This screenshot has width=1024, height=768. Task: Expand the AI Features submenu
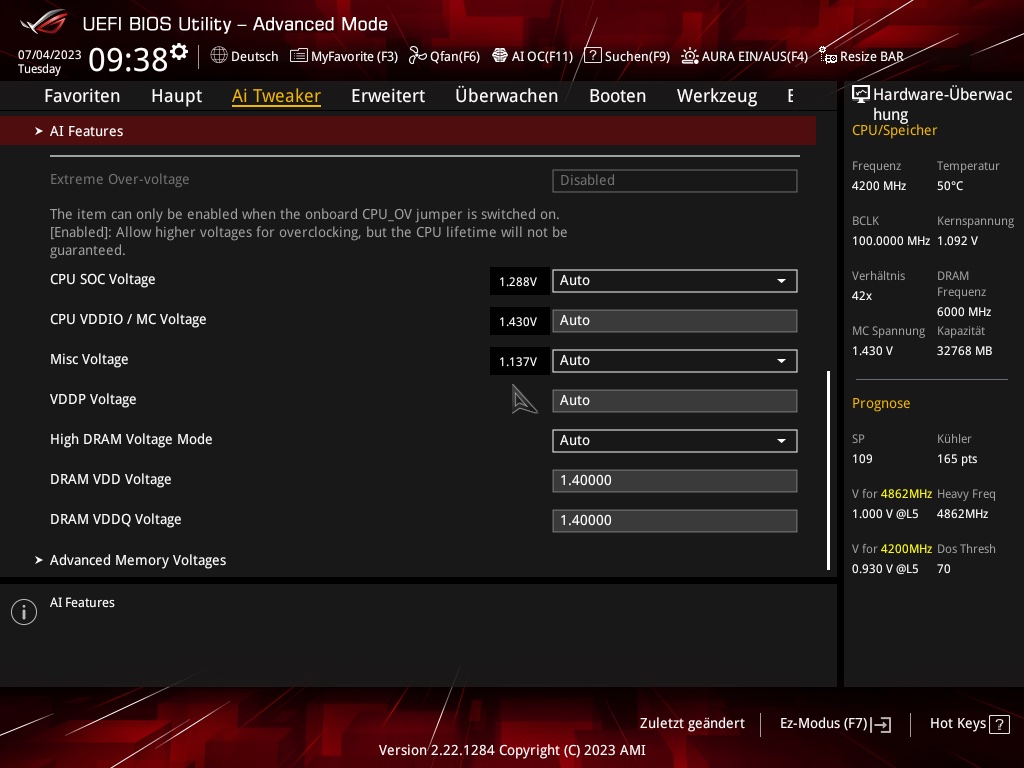tap(408, 131)
